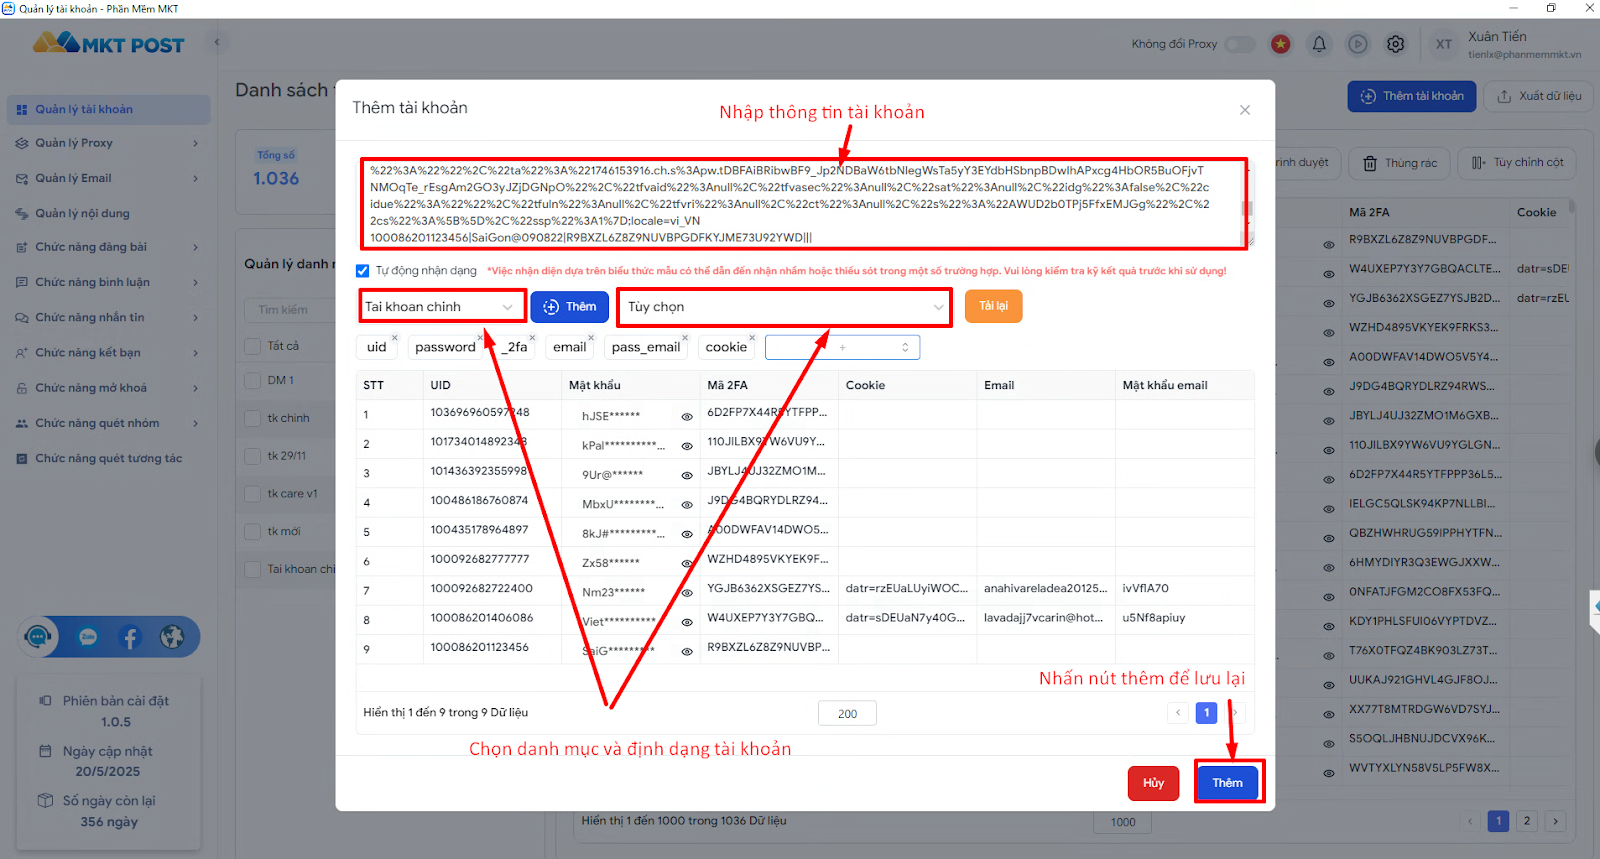This screenshot has height=859, width=1600.
Task: Expand Quản lý Email menu
Action: click(x=108, y=178)
